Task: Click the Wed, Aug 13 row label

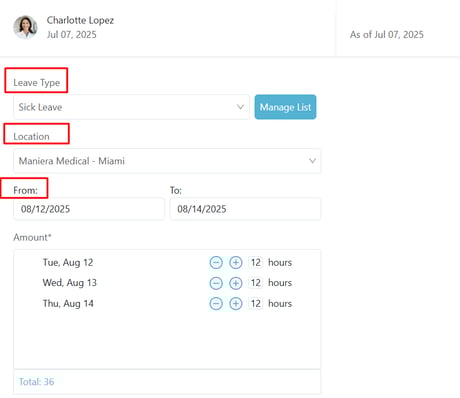Action: point(70,283)
